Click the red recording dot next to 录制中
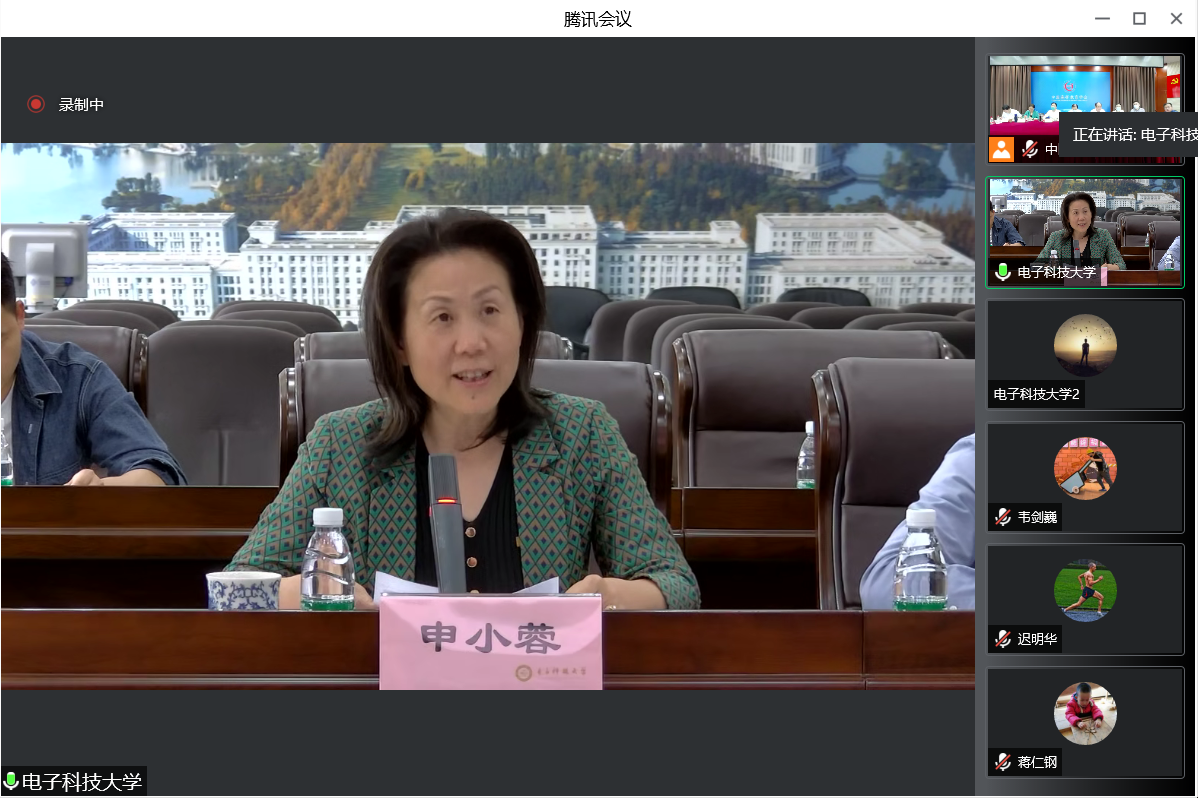This screenshot has height=798, width=1198. 37,103
